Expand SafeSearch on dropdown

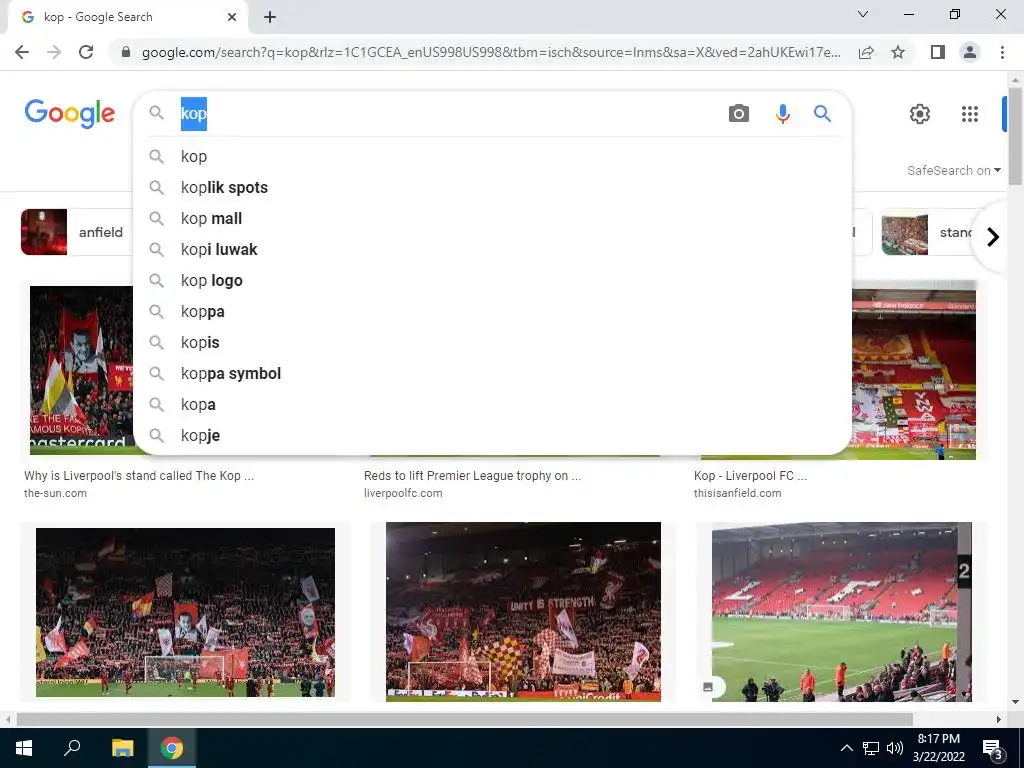coord(953,170)
